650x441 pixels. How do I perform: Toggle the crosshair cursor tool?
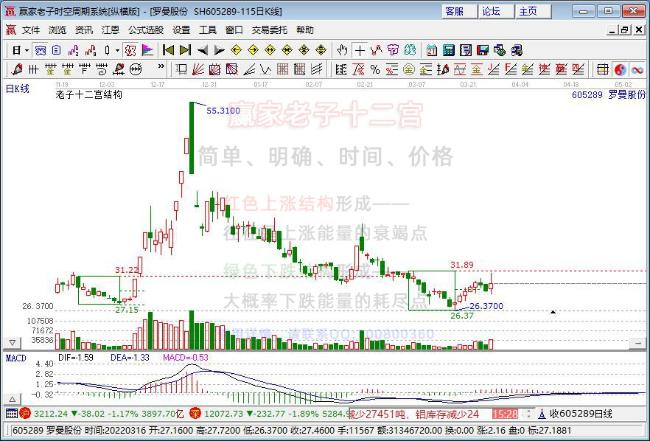point(359,50)
